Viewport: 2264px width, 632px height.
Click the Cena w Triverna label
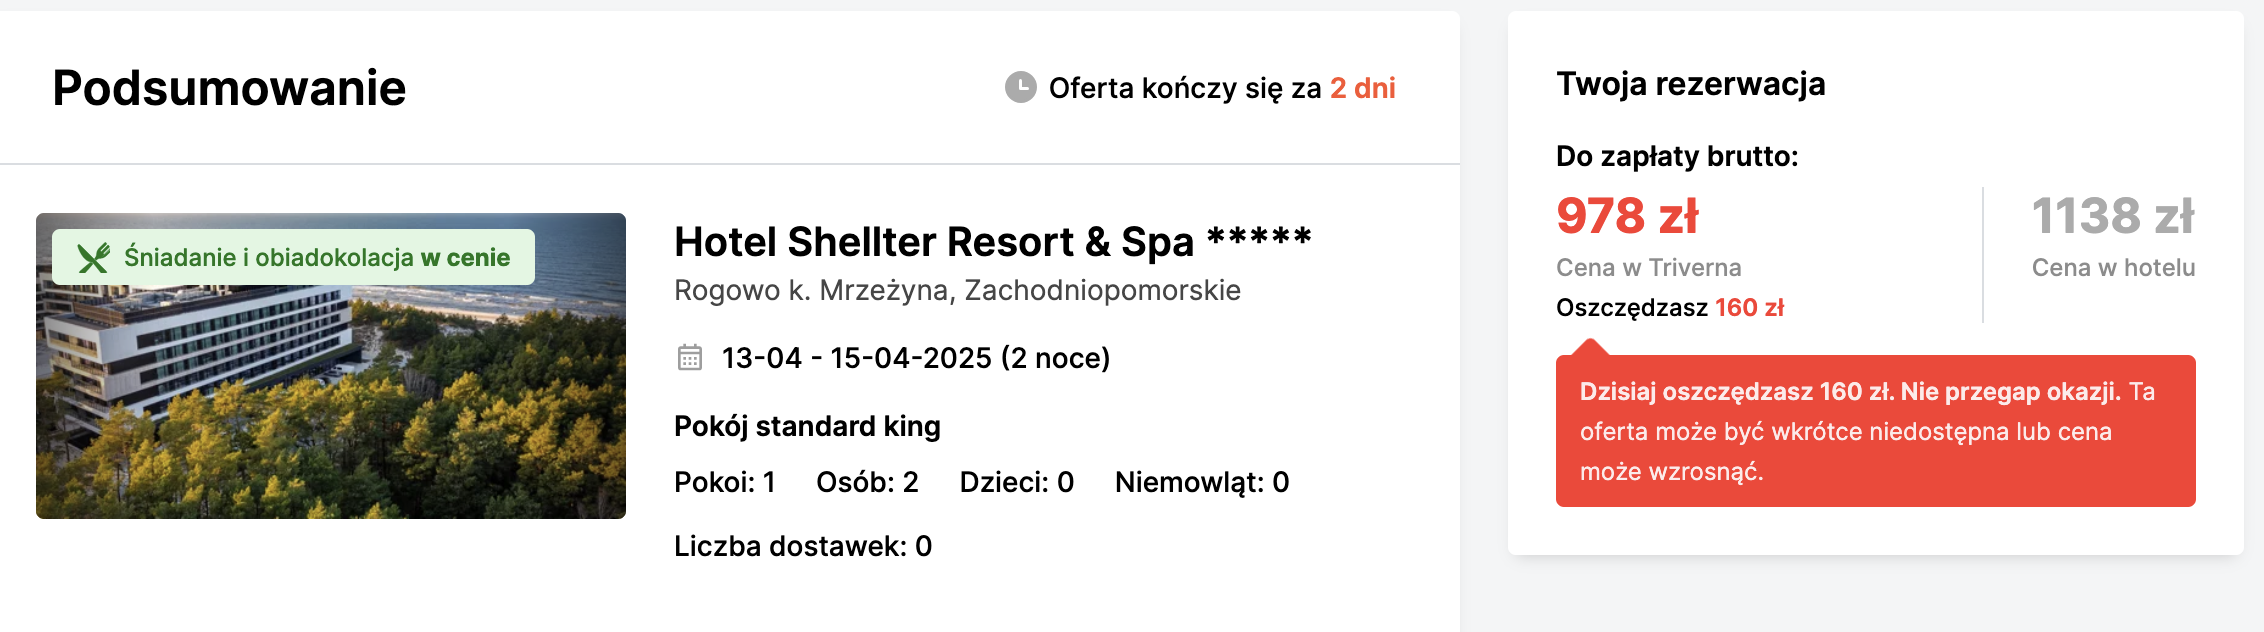pos(1649,267)
